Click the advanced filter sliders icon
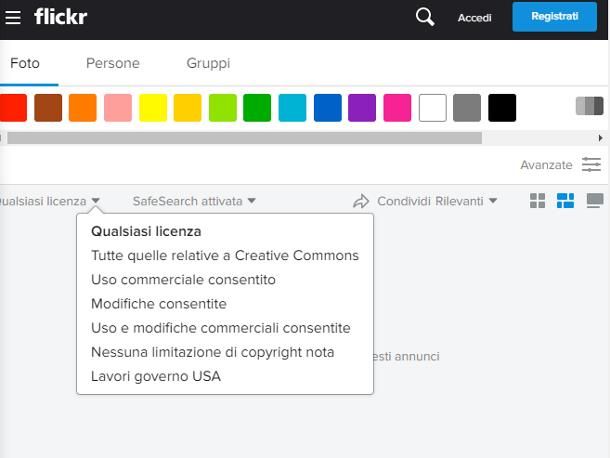This screenshot has width=610, height=458. (x=591, y=165)
